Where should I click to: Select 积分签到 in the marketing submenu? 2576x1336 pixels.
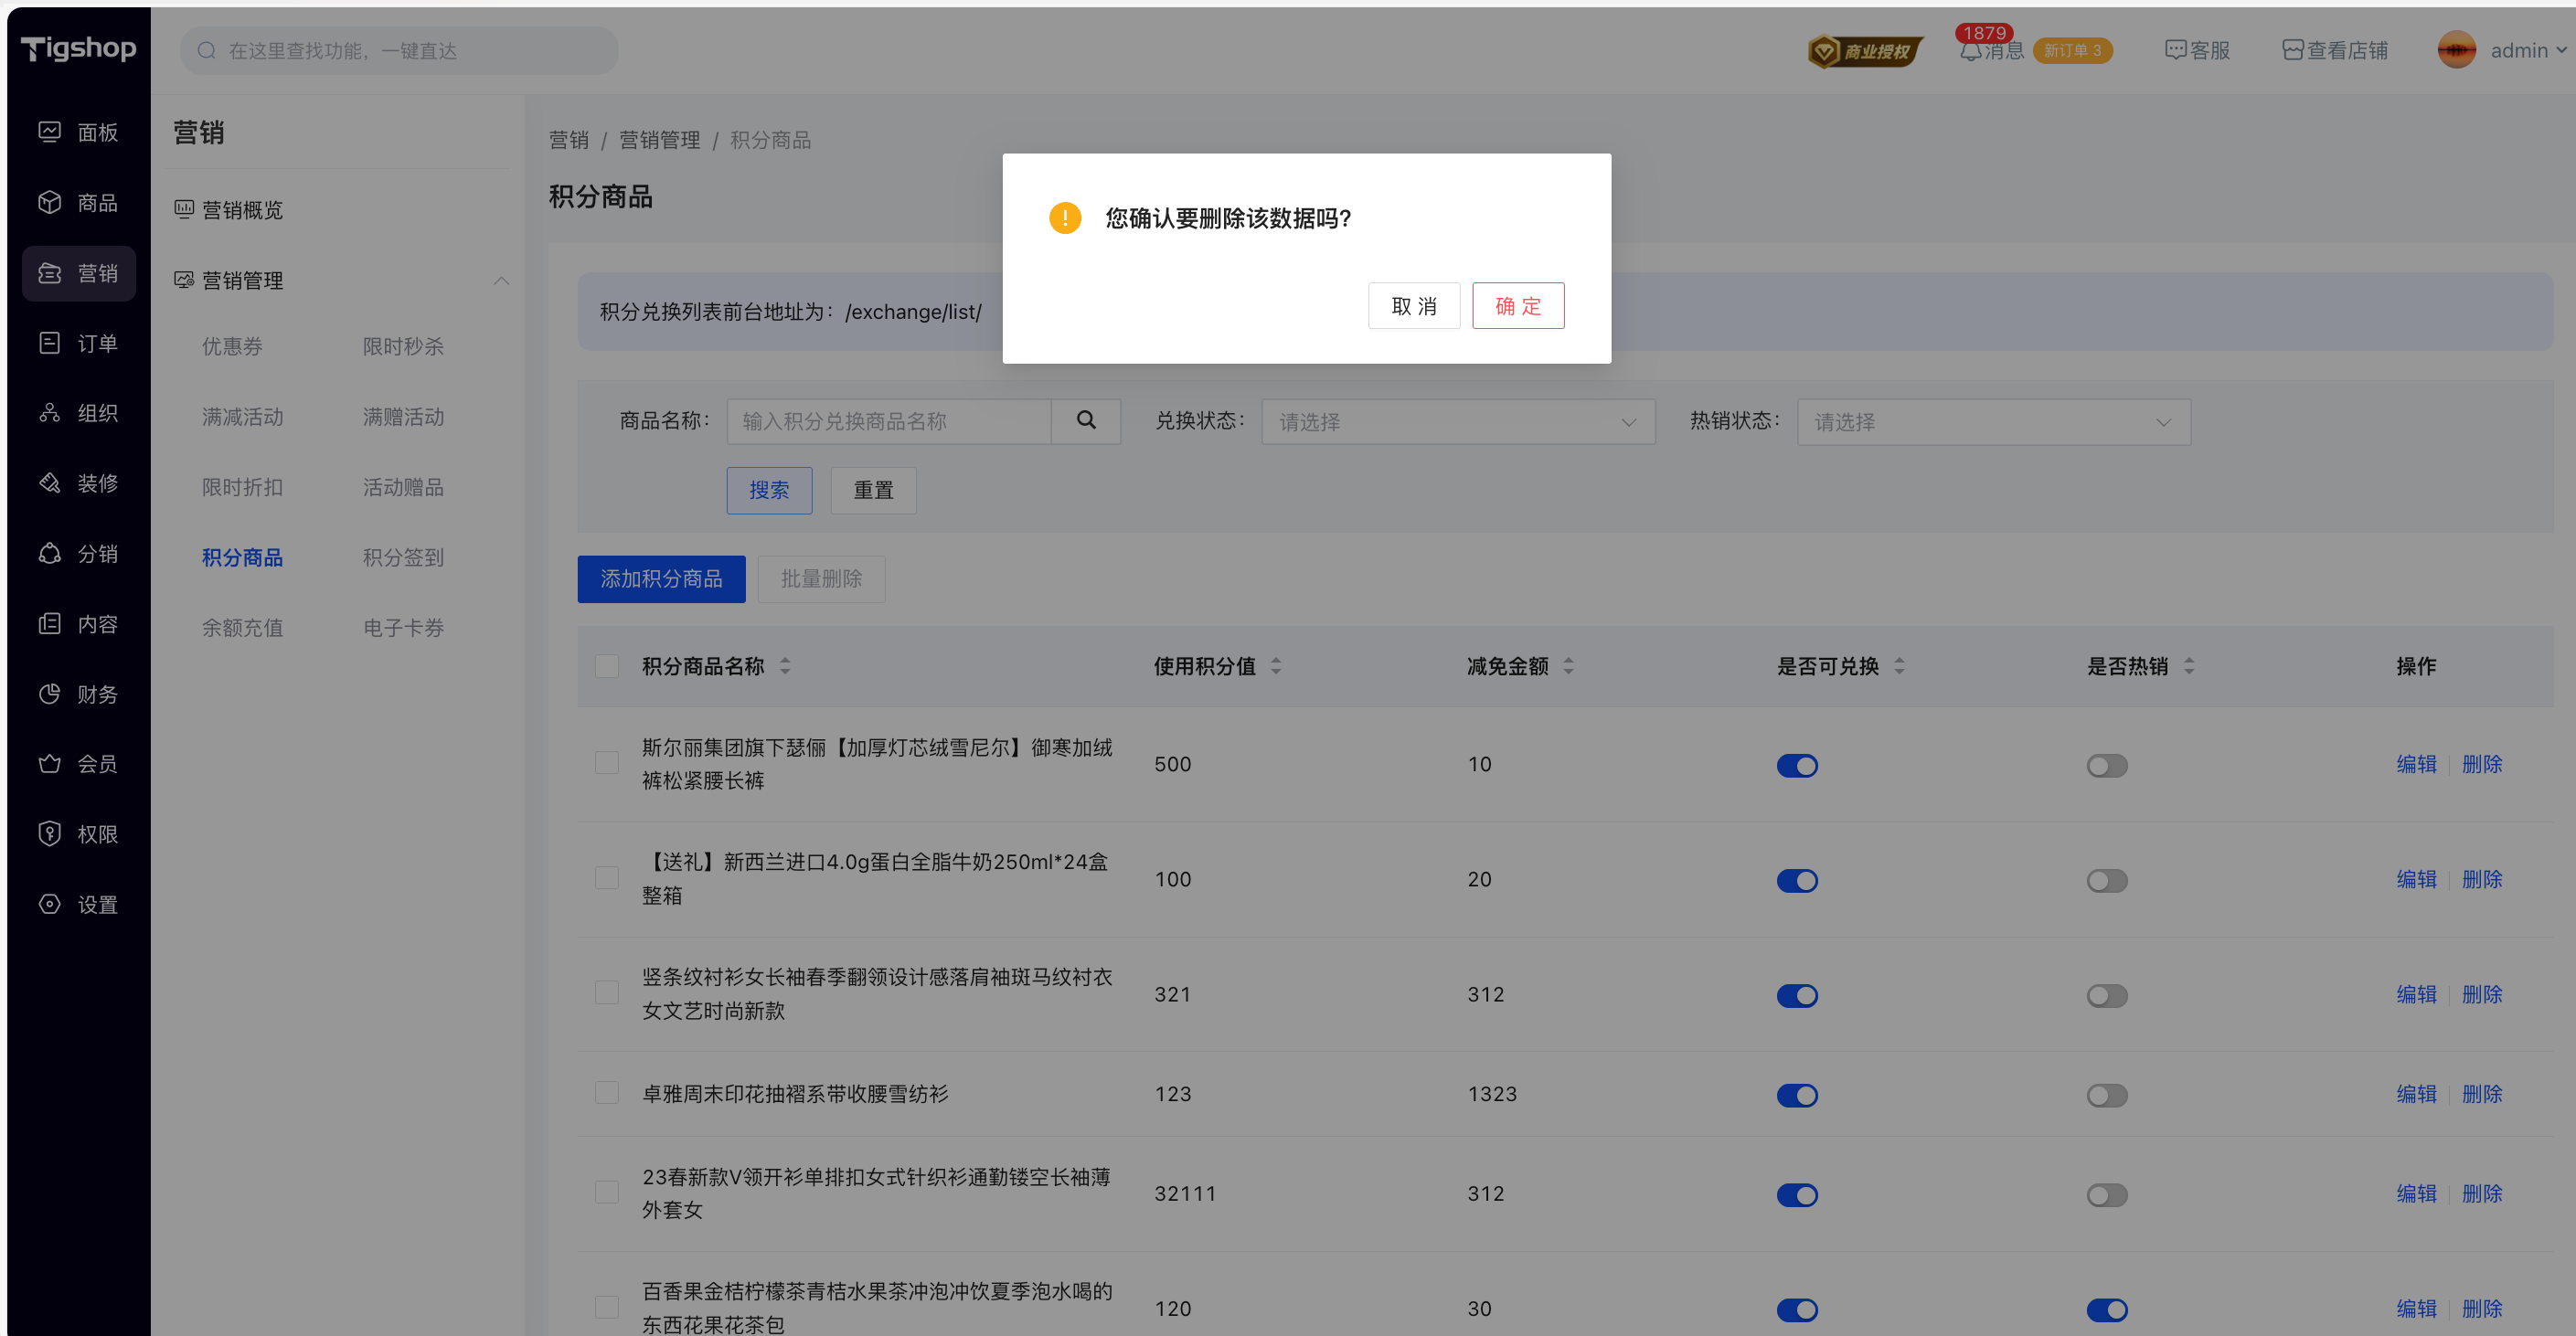tap(403, 557)
